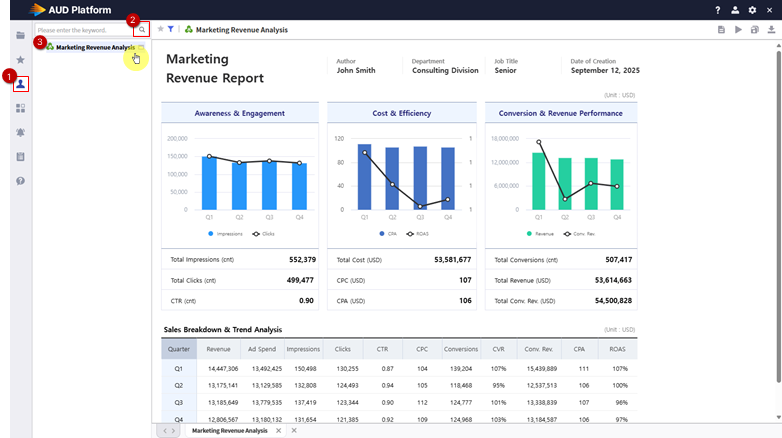Open the folder icon in left sidebar
Image resolution: width=782 pixels, height=438 pixels.
tap(20, 35)
